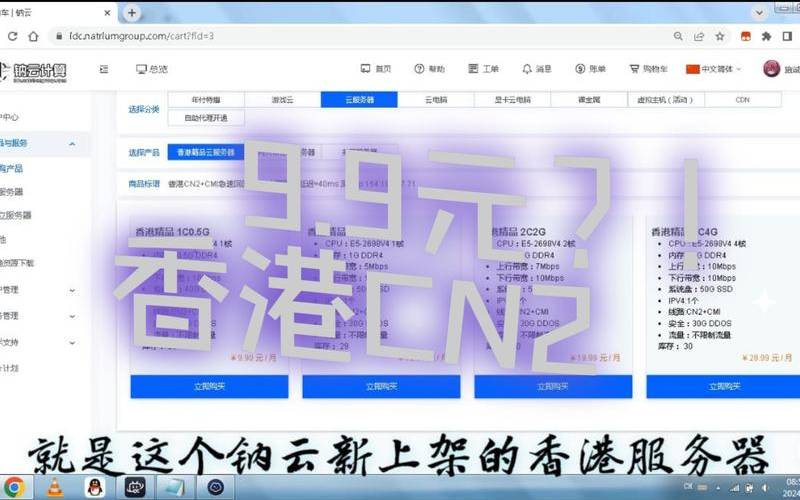Click the network signal tray icon
Image resolution: width=800 pixels, height=500 pixels.
pyautogui.click(x=735, y=488)
